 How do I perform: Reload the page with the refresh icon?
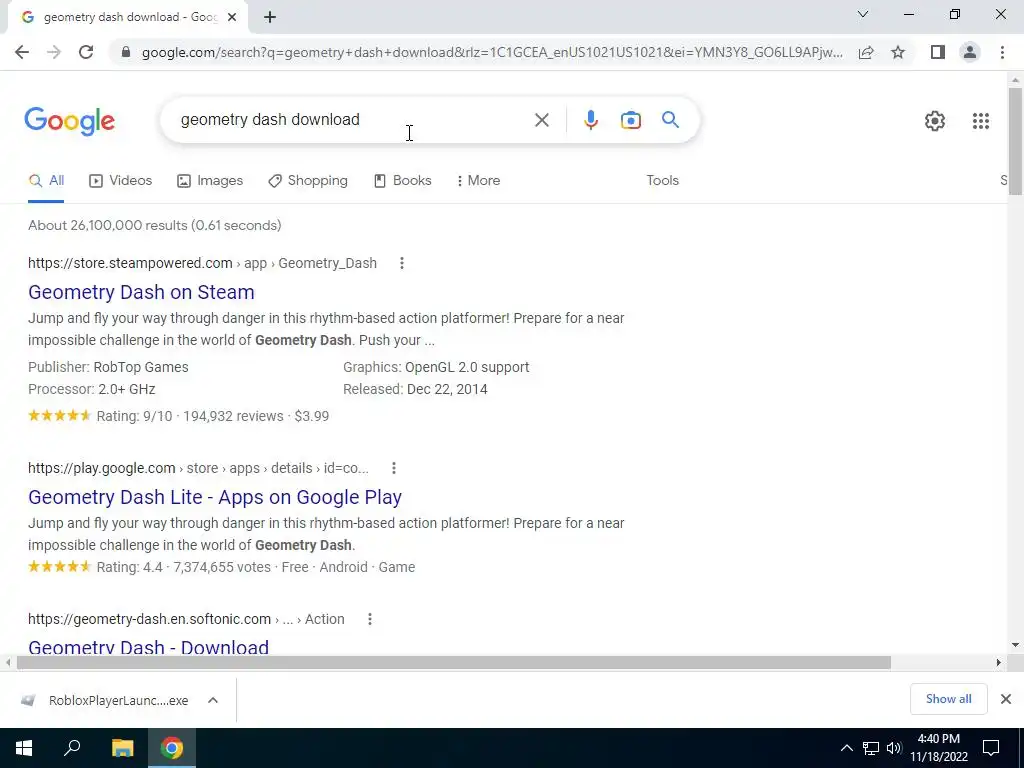(x=86, y=52)
